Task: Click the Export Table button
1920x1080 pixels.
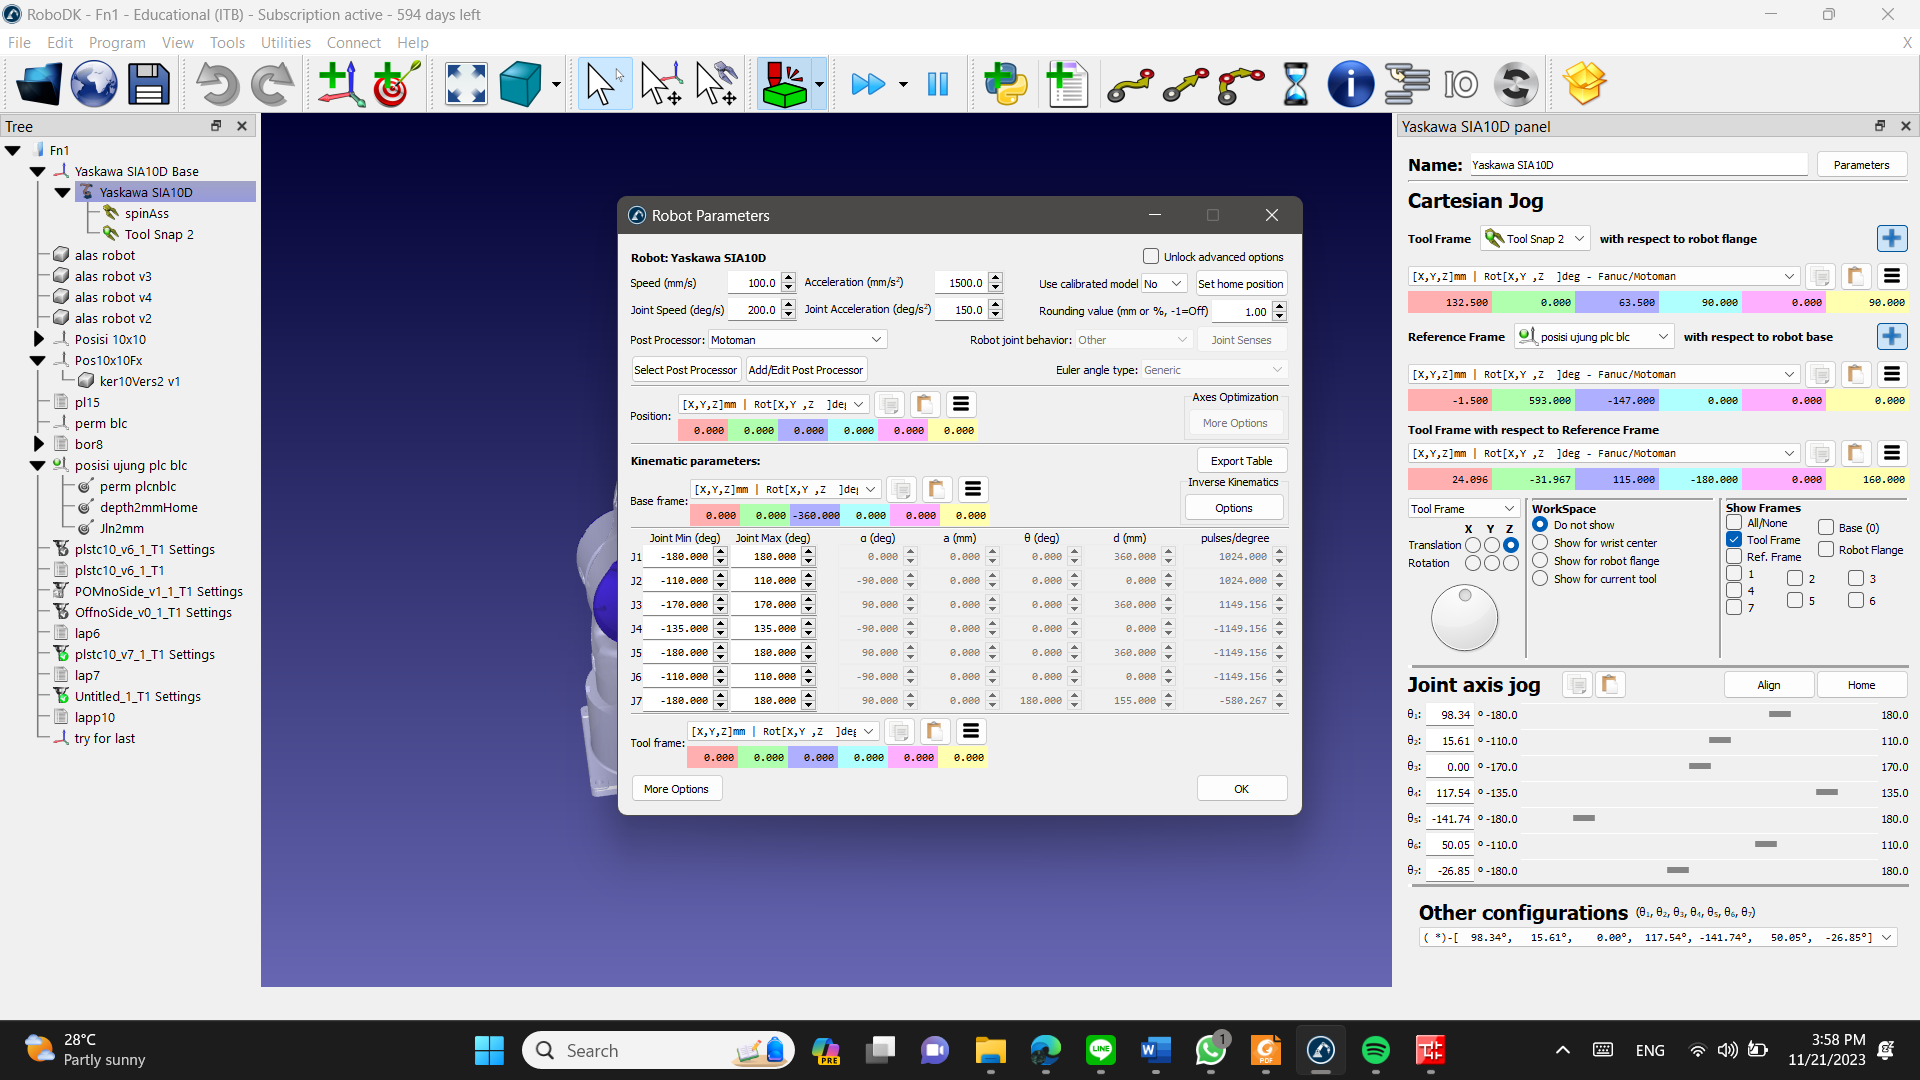Action: pyautogui.click(x=1241, y=461)
